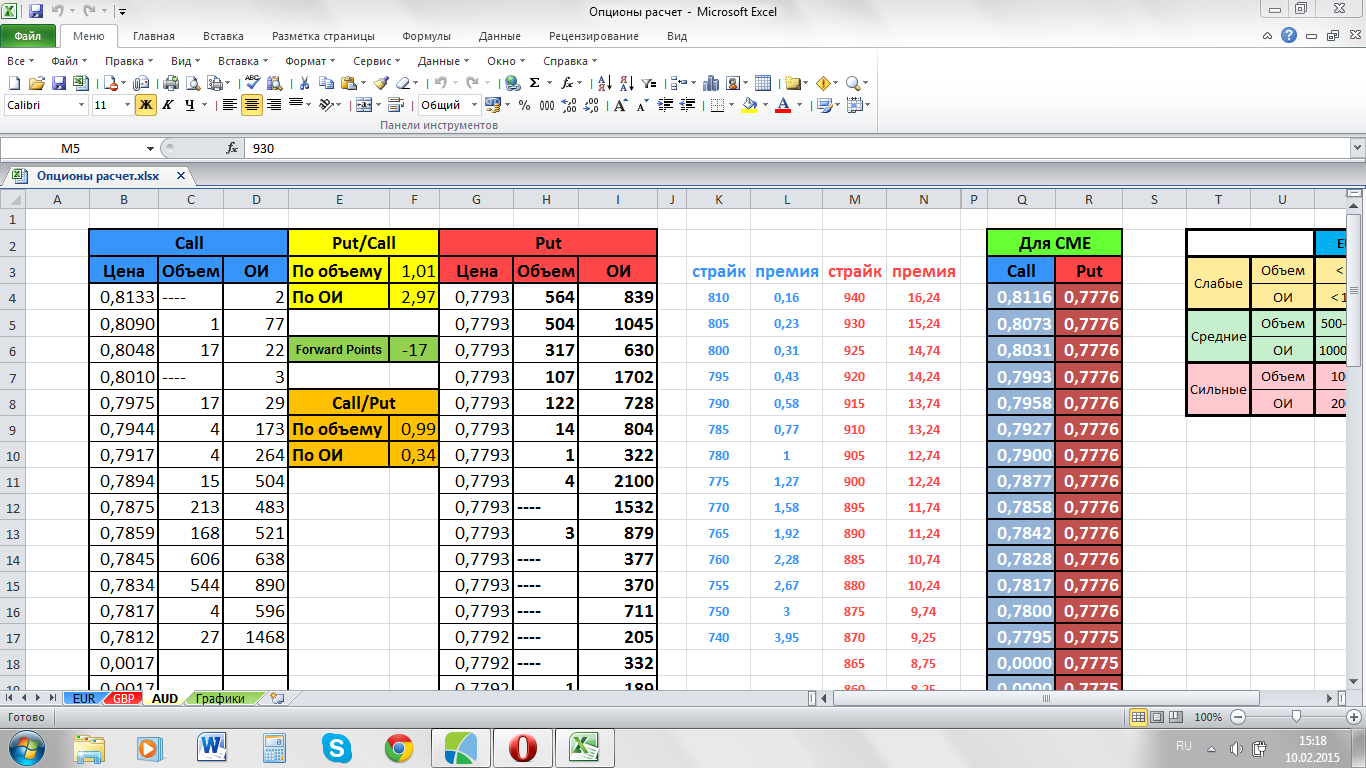This screenshot has width=1366, height=768.
Task: Open the Все menu dropdown
Action: [18, 61]
